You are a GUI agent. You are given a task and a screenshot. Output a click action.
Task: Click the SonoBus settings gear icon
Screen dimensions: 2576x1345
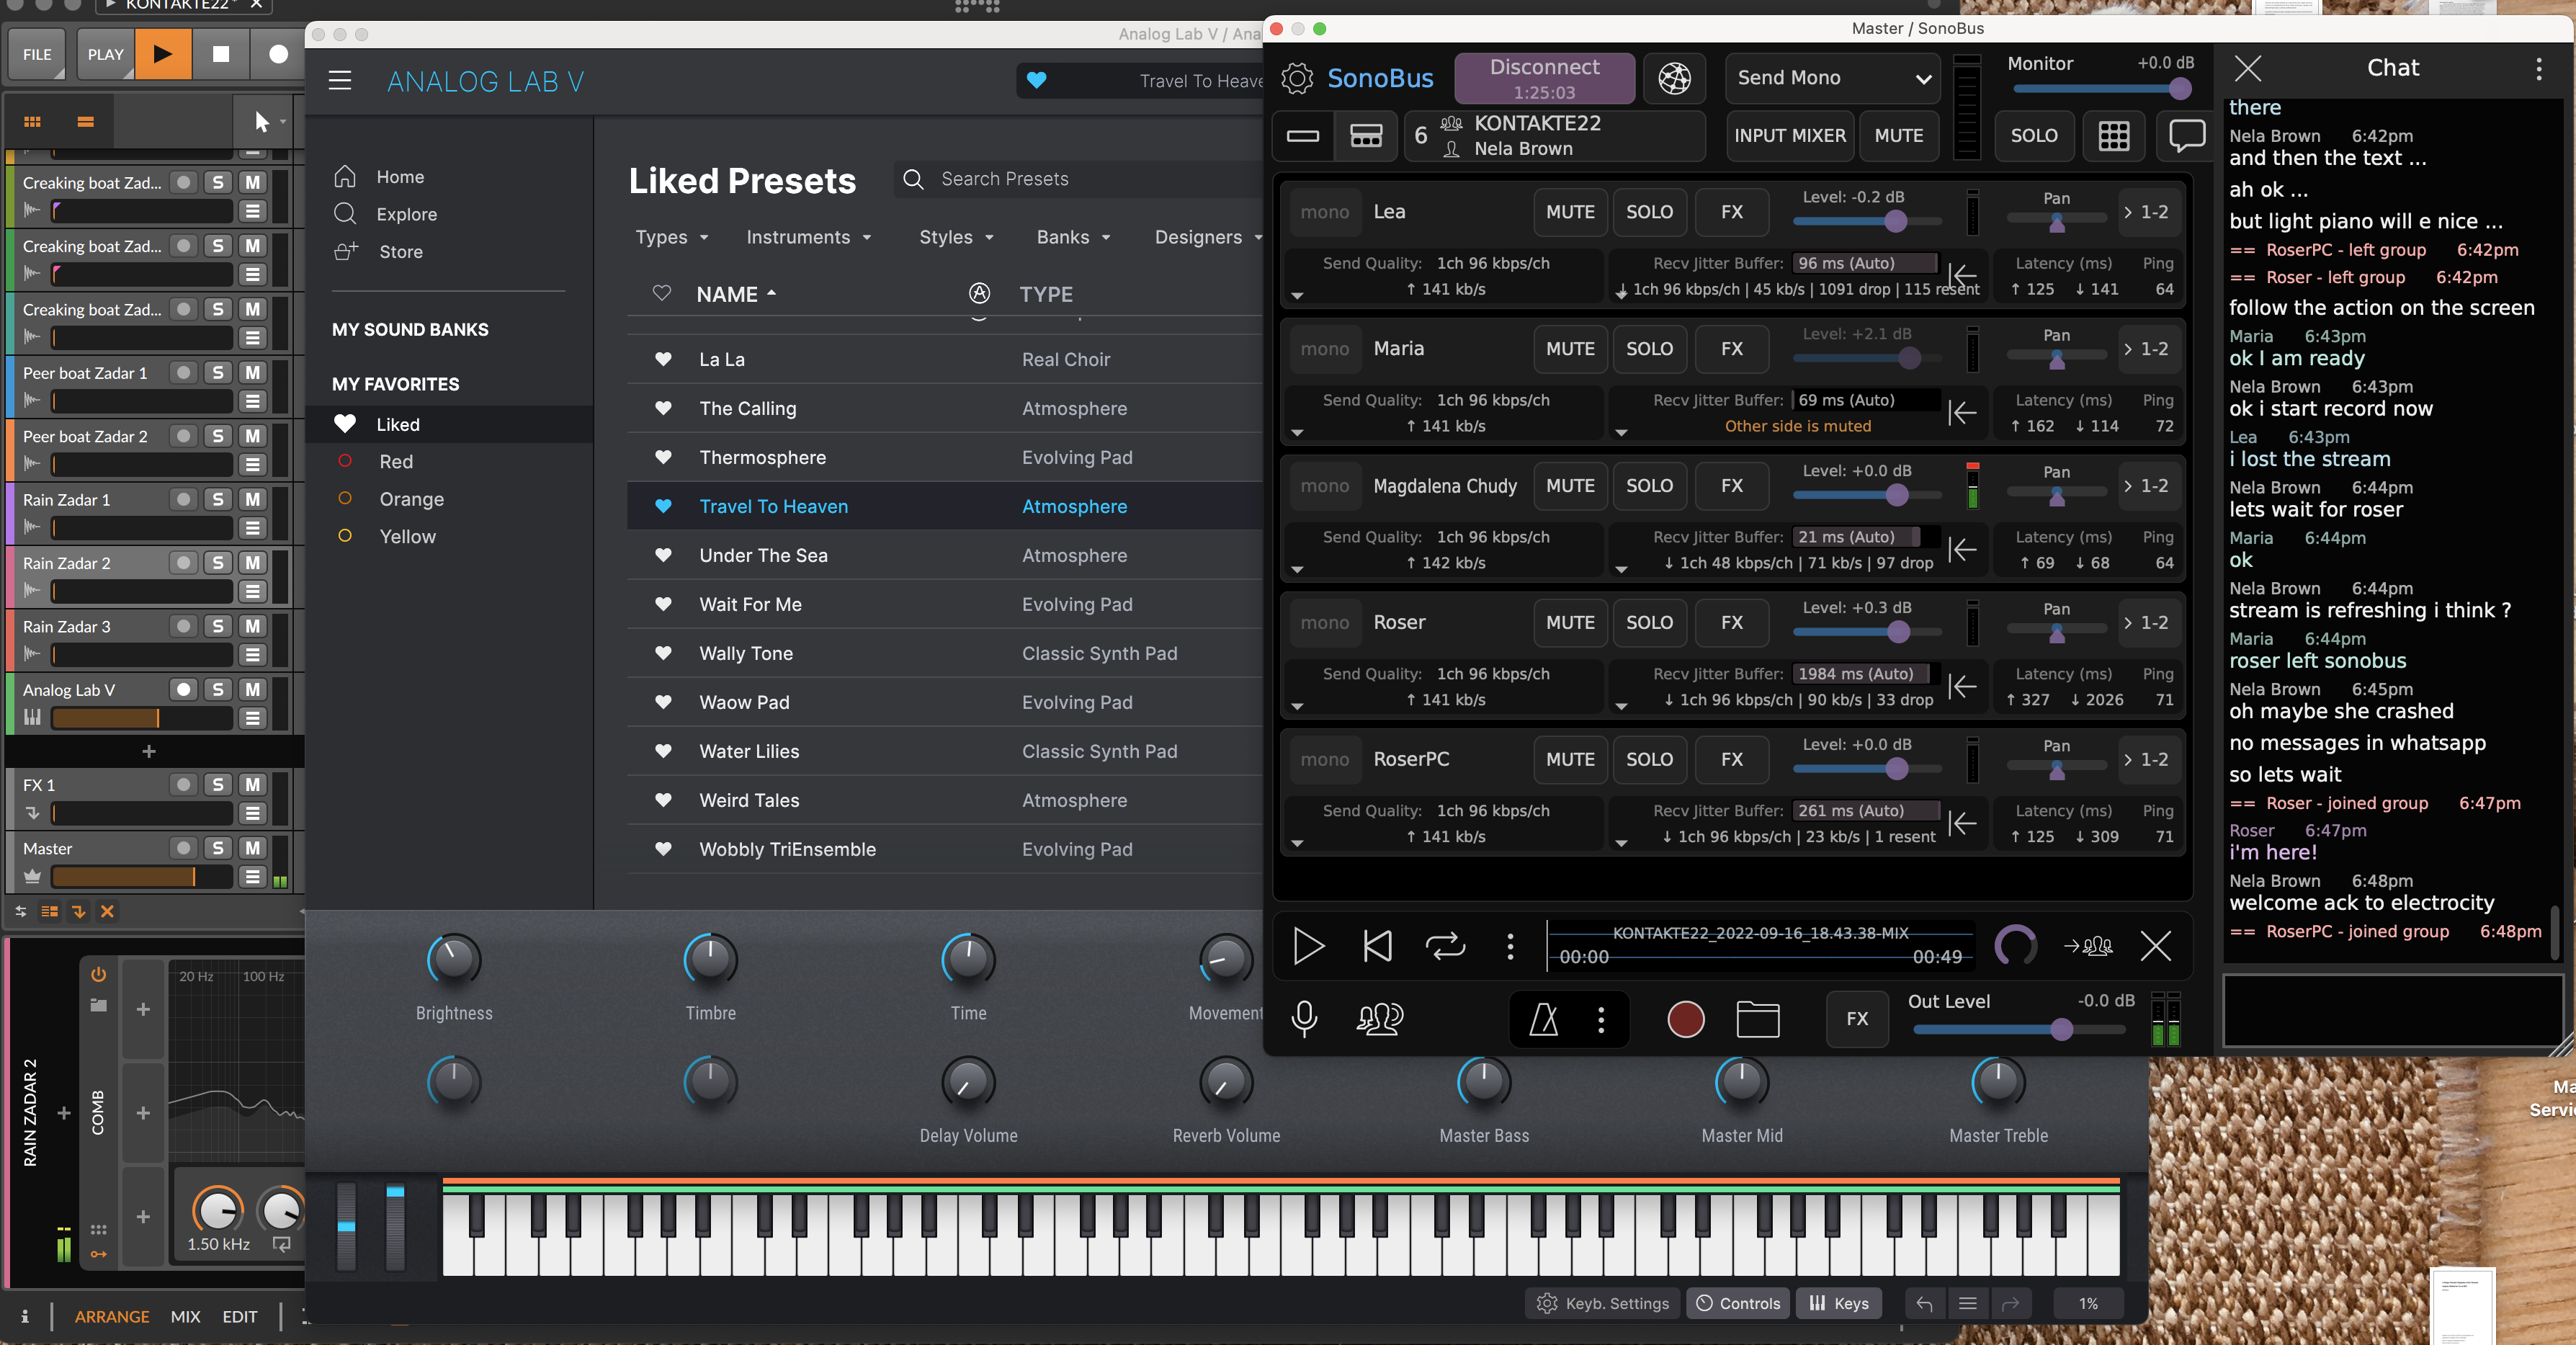click(x=1297, y=78)
